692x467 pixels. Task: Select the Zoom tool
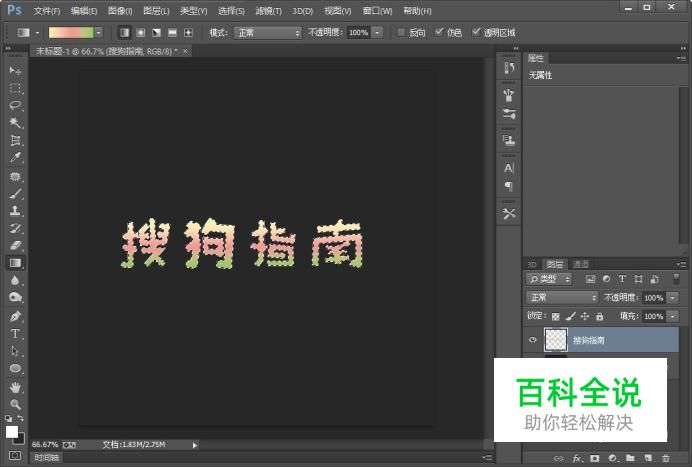click(x=15, y=404)
